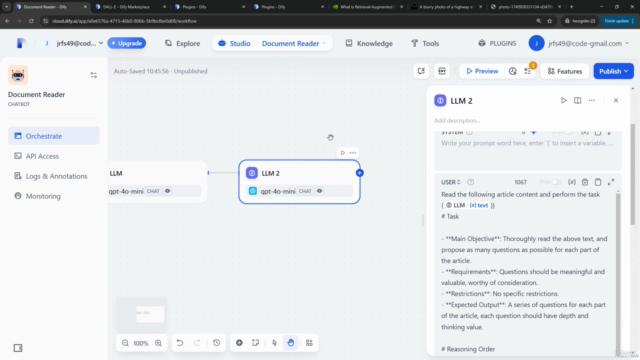The height and width of the screenshot is (360, 640).
Task: Open workspace jrfs49@cod... dropdown
Action: tap(80, 43)
